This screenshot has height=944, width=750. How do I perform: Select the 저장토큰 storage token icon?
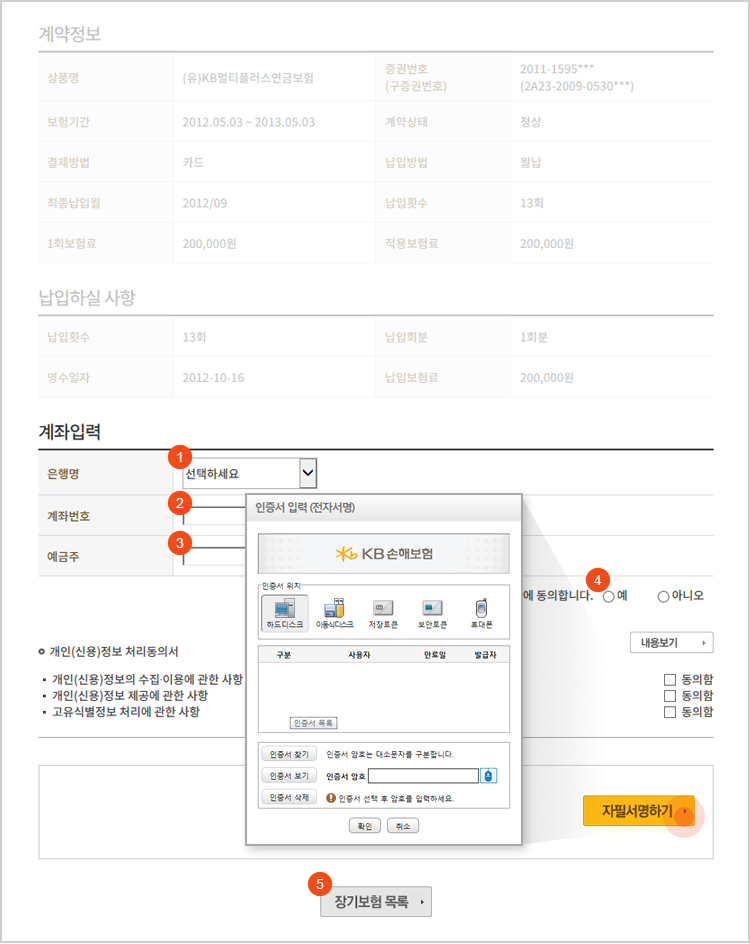[384, 613]
